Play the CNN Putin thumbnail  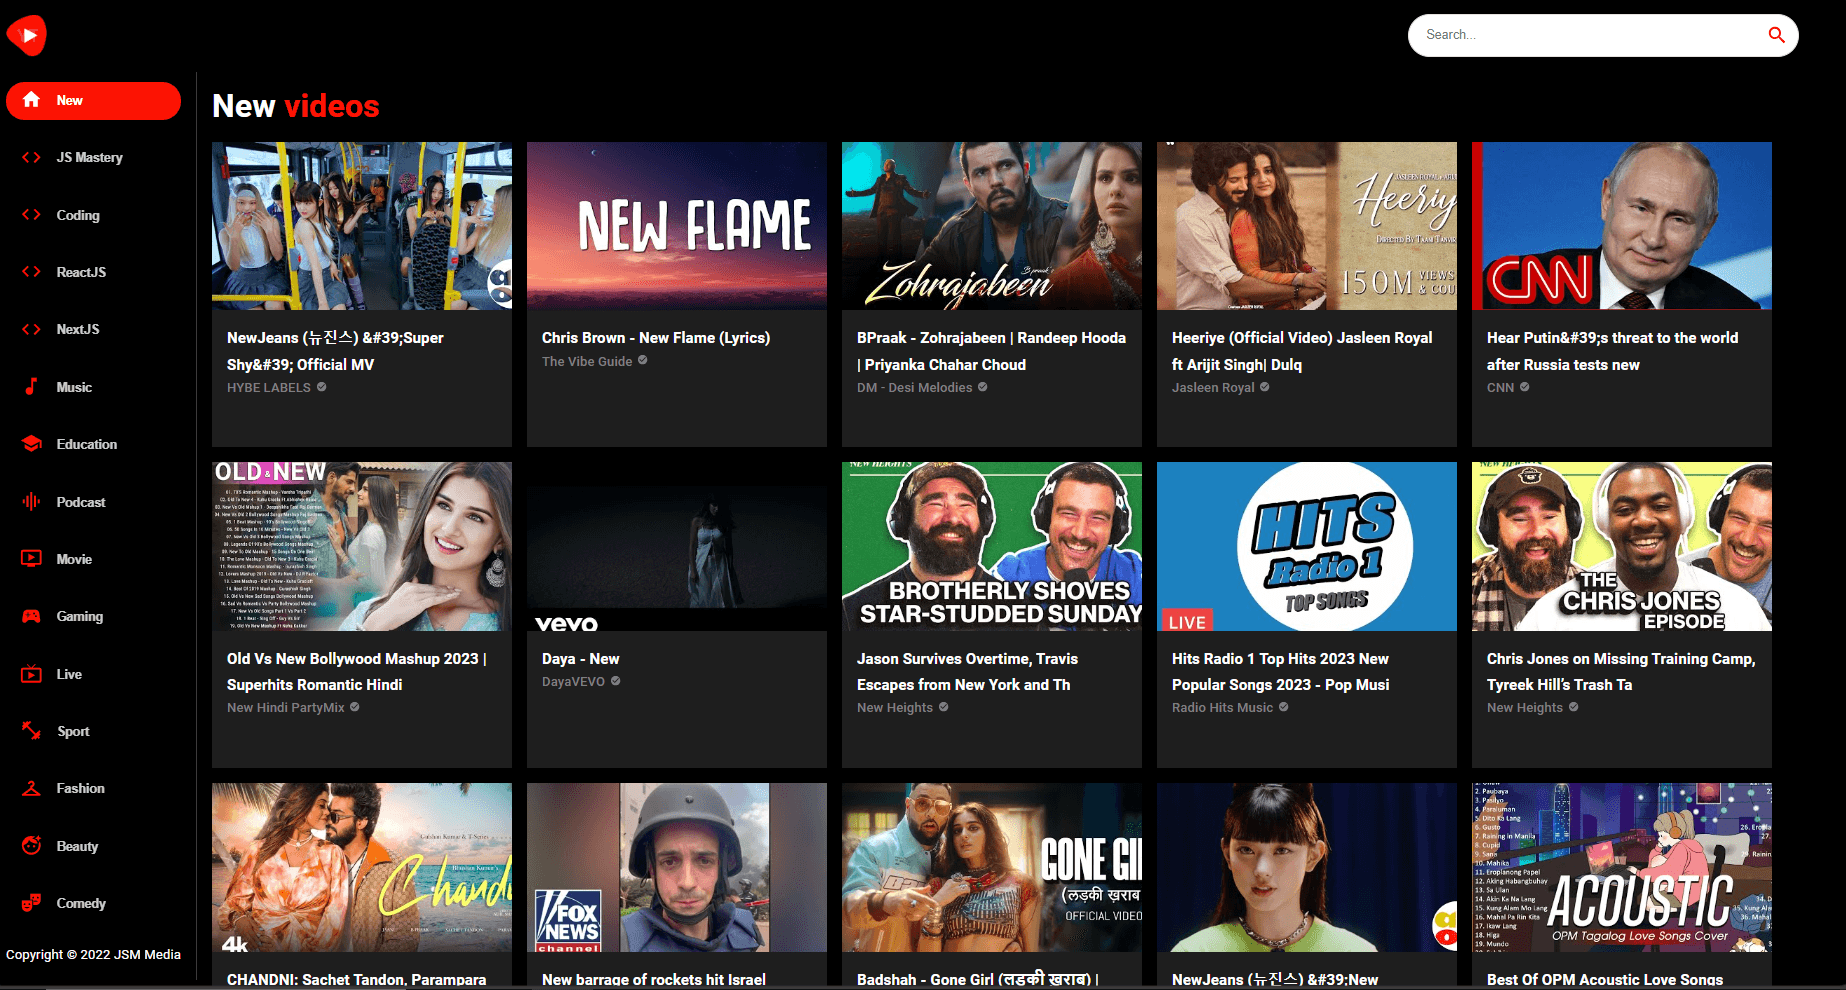[x=1622, y=226]
